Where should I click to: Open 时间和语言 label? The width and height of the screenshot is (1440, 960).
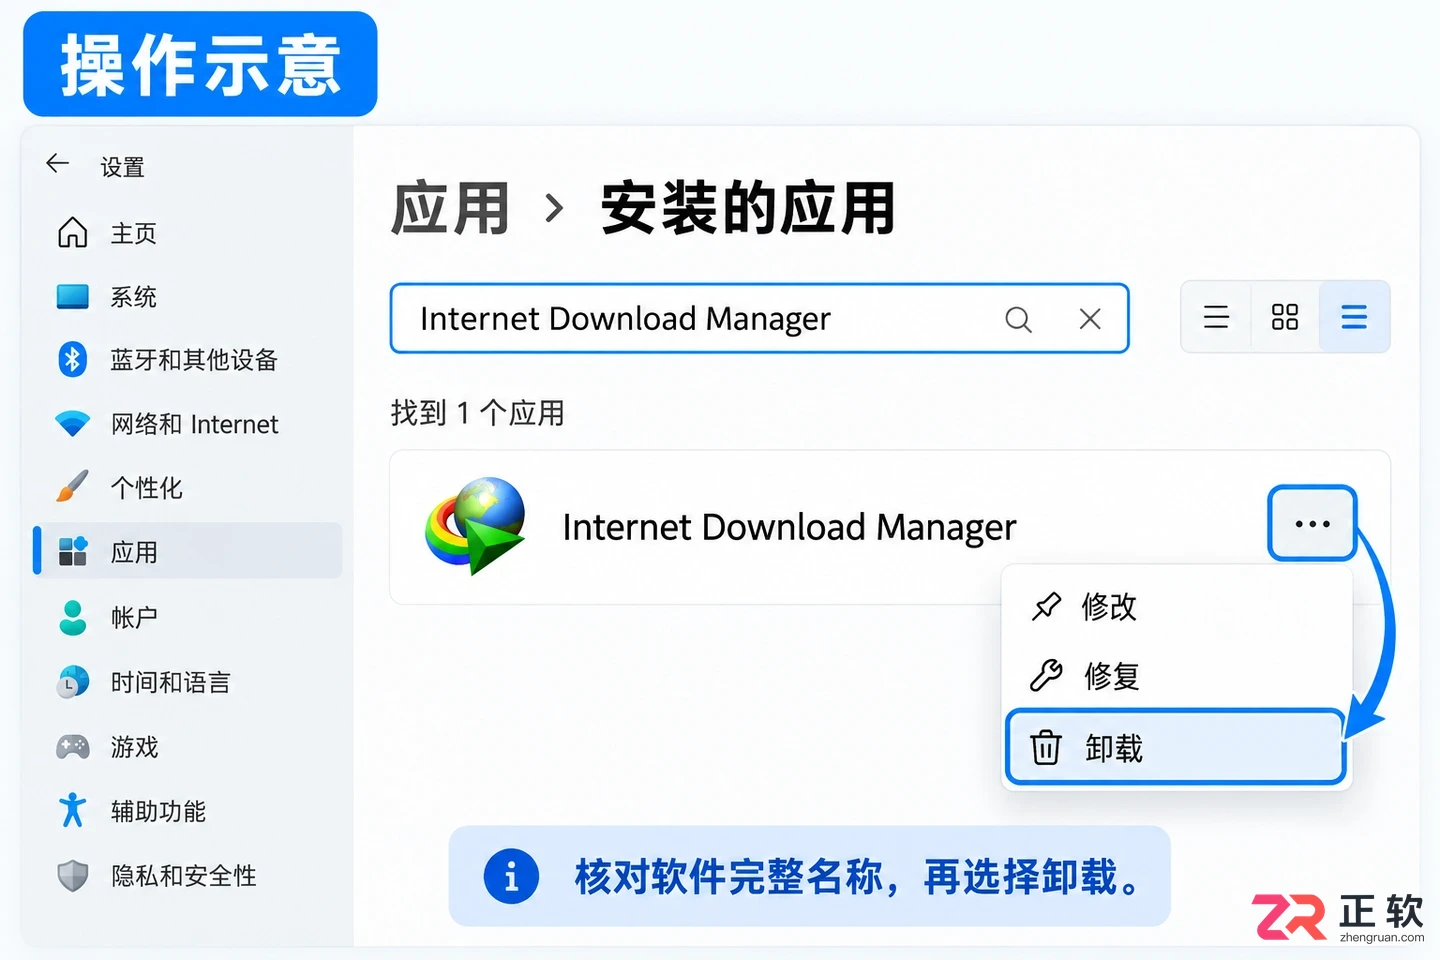(170, 682)
